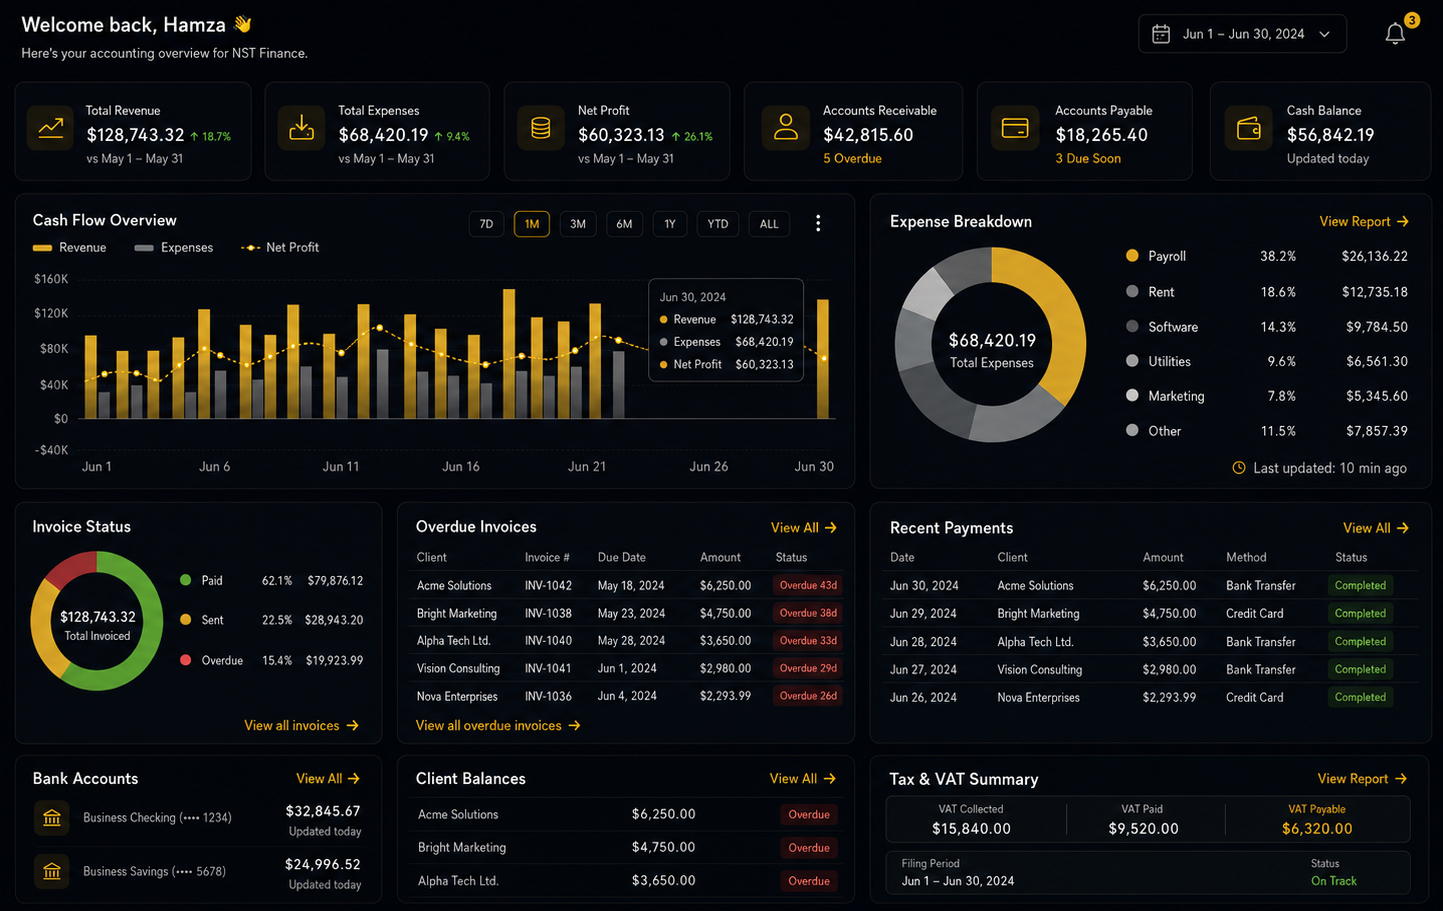Click Marketing amount $5,345.60
The width and height of the screenshot is (1443, 911).
coord(1376,396)
